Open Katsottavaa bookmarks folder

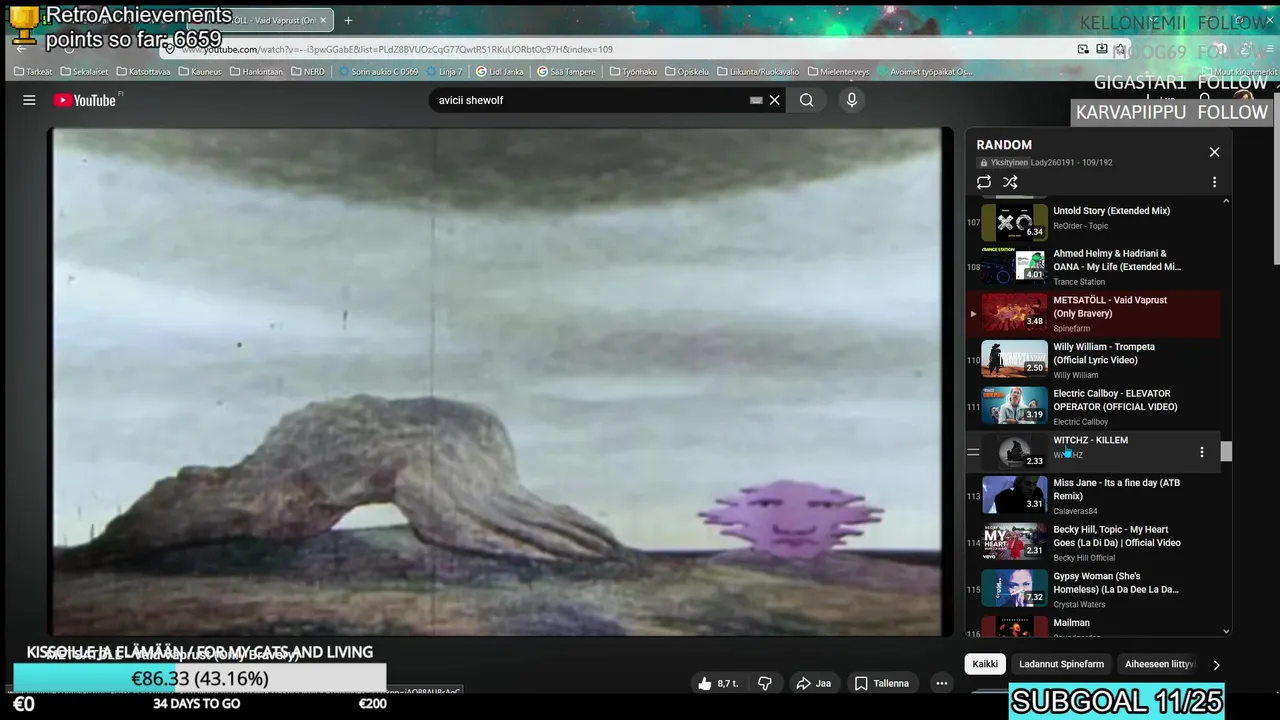[x=143, y=72]
